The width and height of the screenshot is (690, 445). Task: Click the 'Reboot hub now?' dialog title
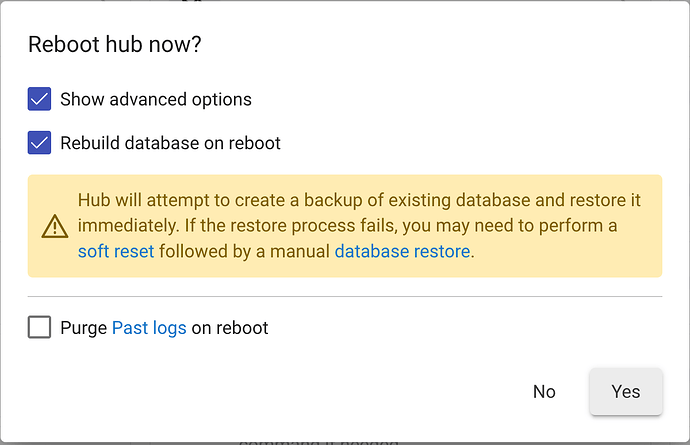coord(114,44)
